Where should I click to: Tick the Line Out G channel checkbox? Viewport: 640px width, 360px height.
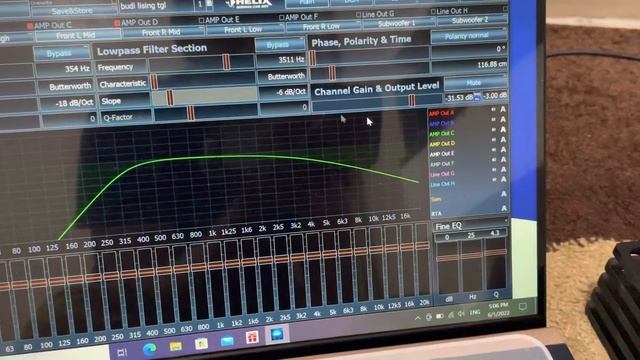coord(358,15)
